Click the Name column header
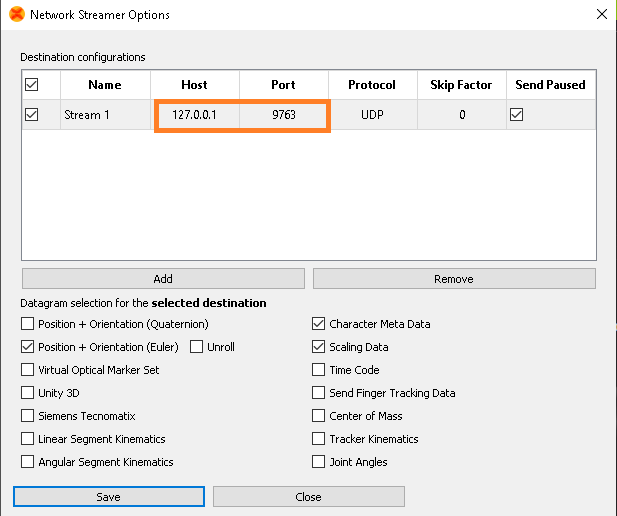The image size is (617, 516). (105, 85)
